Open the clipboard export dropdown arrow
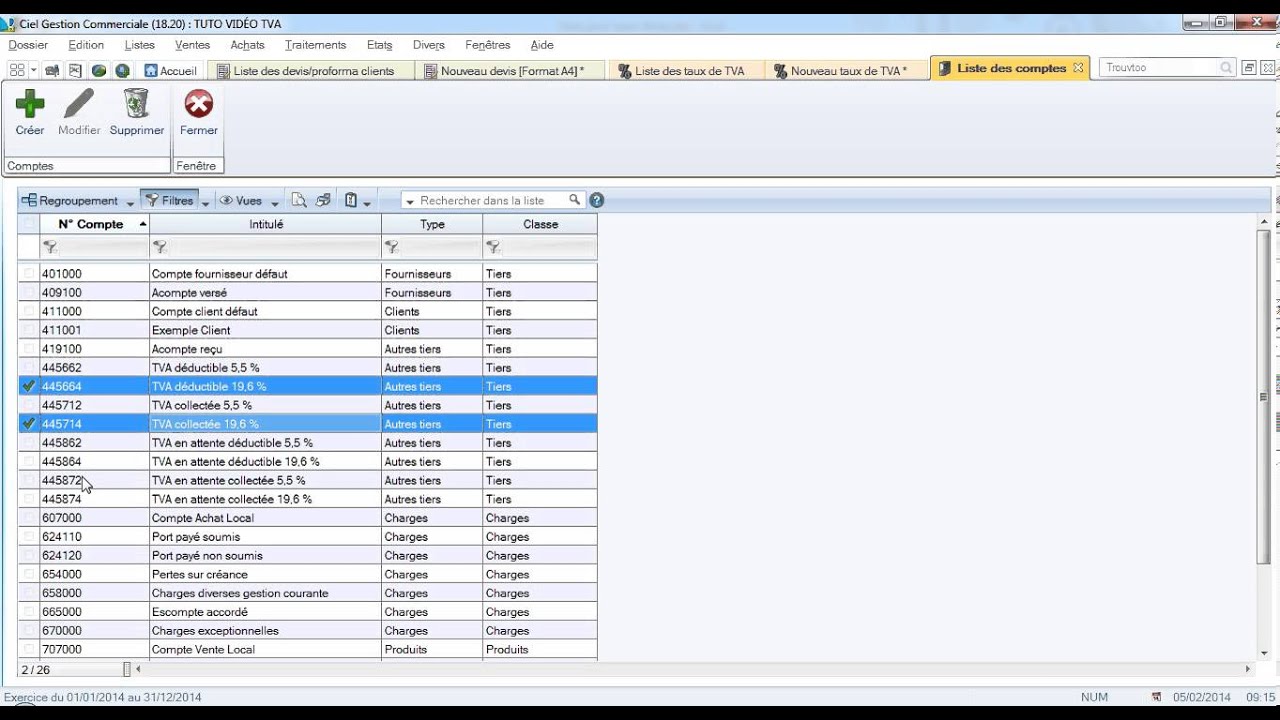Screen dimensions: 1280x720 (367, 202)
